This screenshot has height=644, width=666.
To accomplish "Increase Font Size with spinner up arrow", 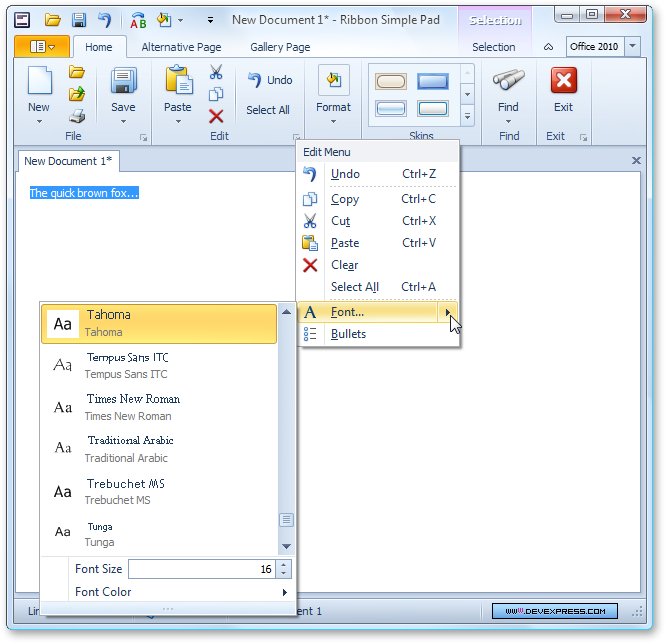I will coord(283,565).
